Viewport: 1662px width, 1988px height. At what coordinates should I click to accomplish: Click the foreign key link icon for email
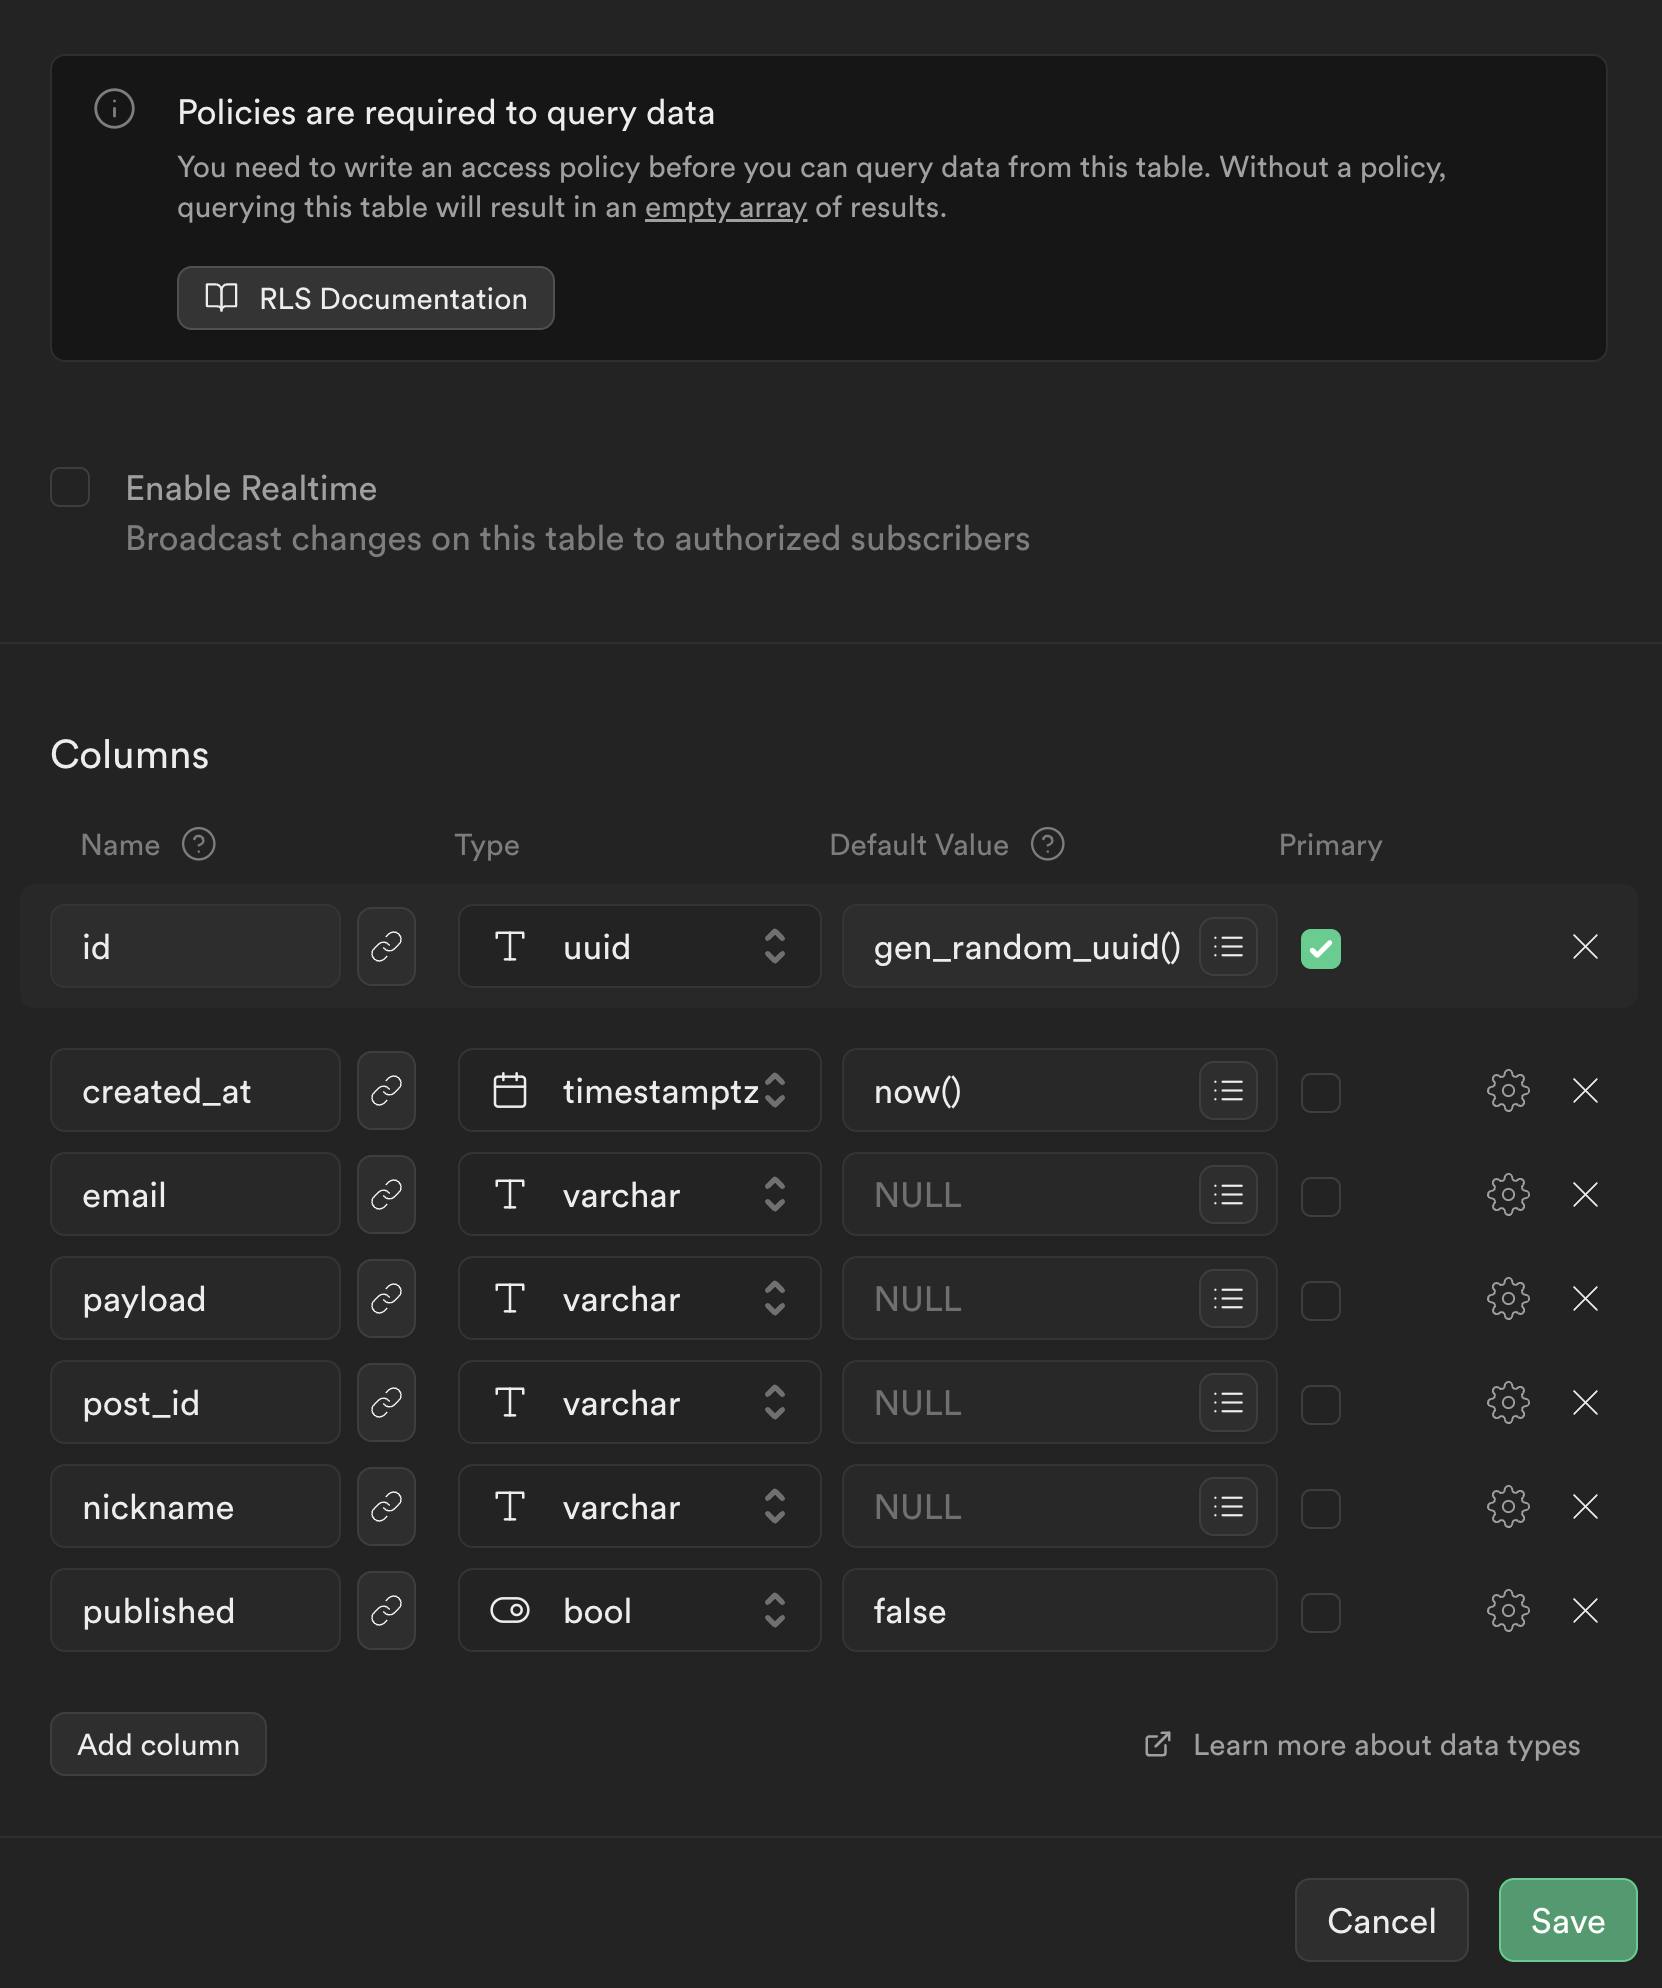pos(386,1194)
